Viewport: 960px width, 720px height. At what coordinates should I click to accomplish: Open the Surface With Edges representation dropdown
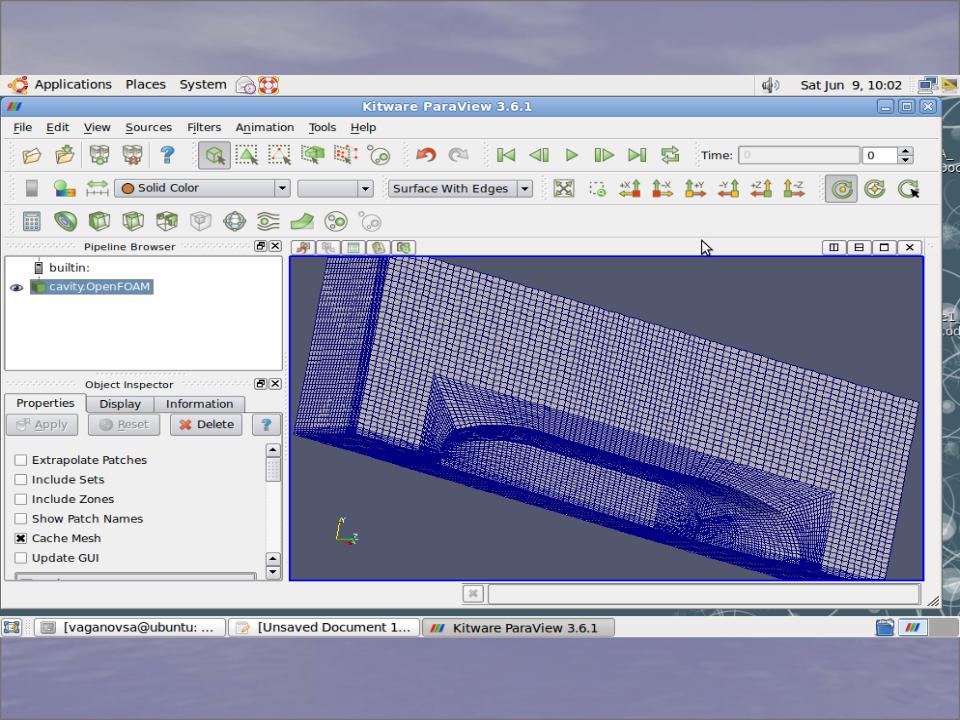click(460, 188)
